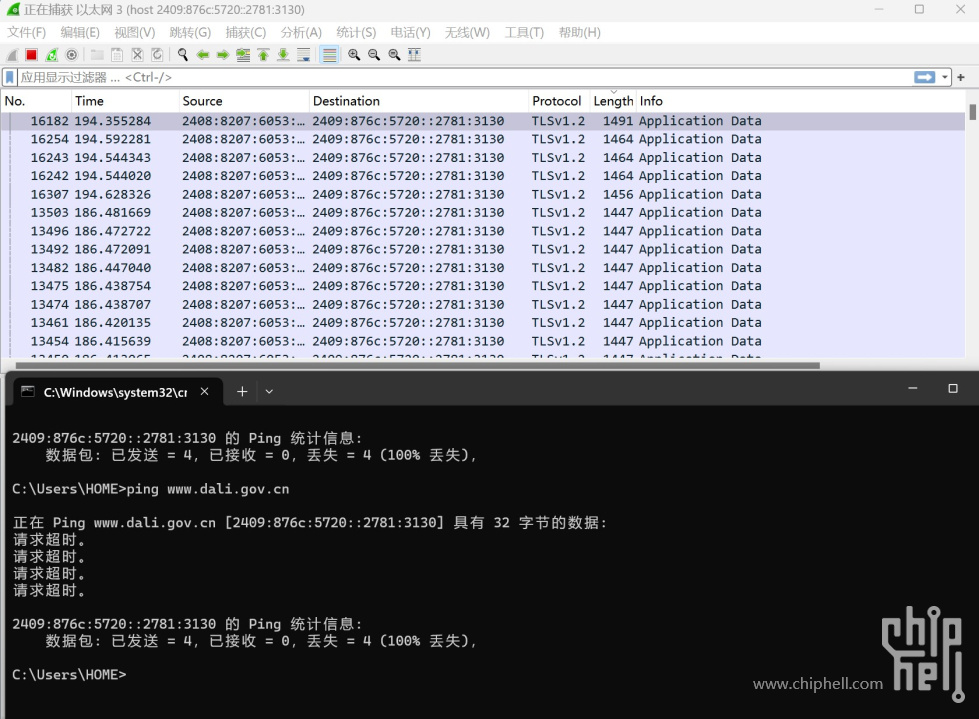
Task: Save the capture file icon
Action: click(117, 55)
